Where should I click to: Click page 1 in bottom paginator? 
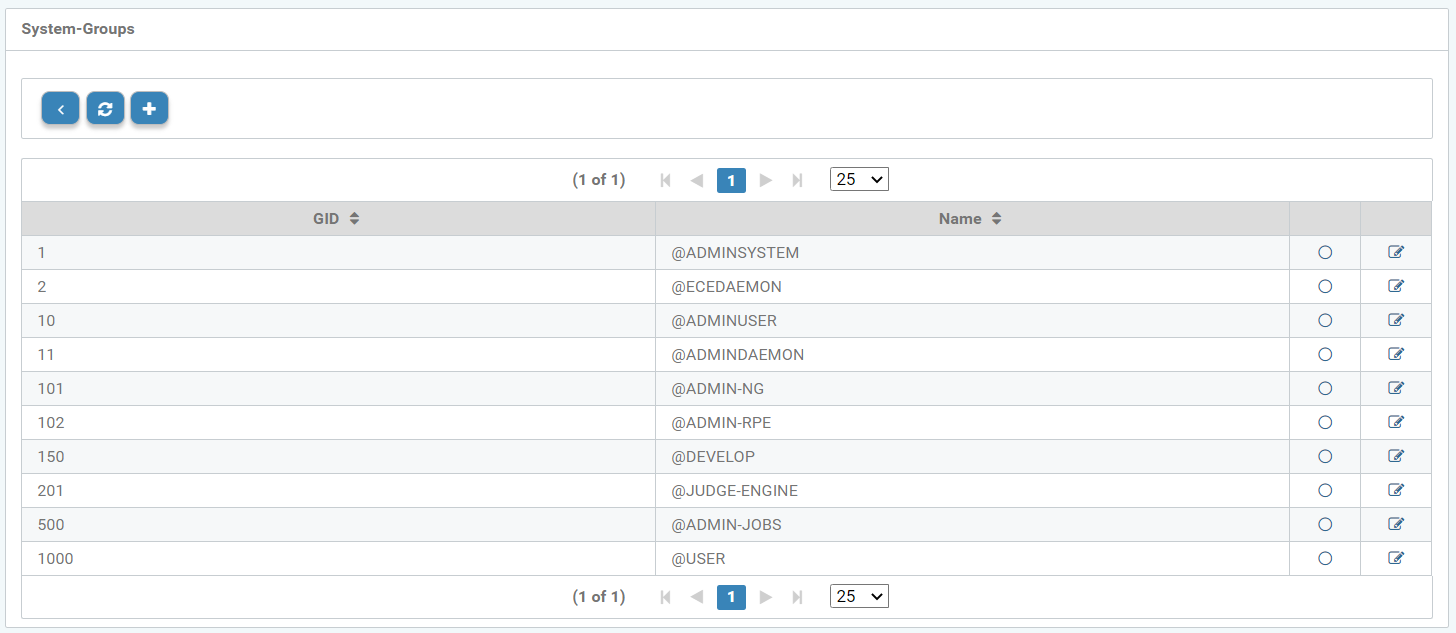click(731, 597)
